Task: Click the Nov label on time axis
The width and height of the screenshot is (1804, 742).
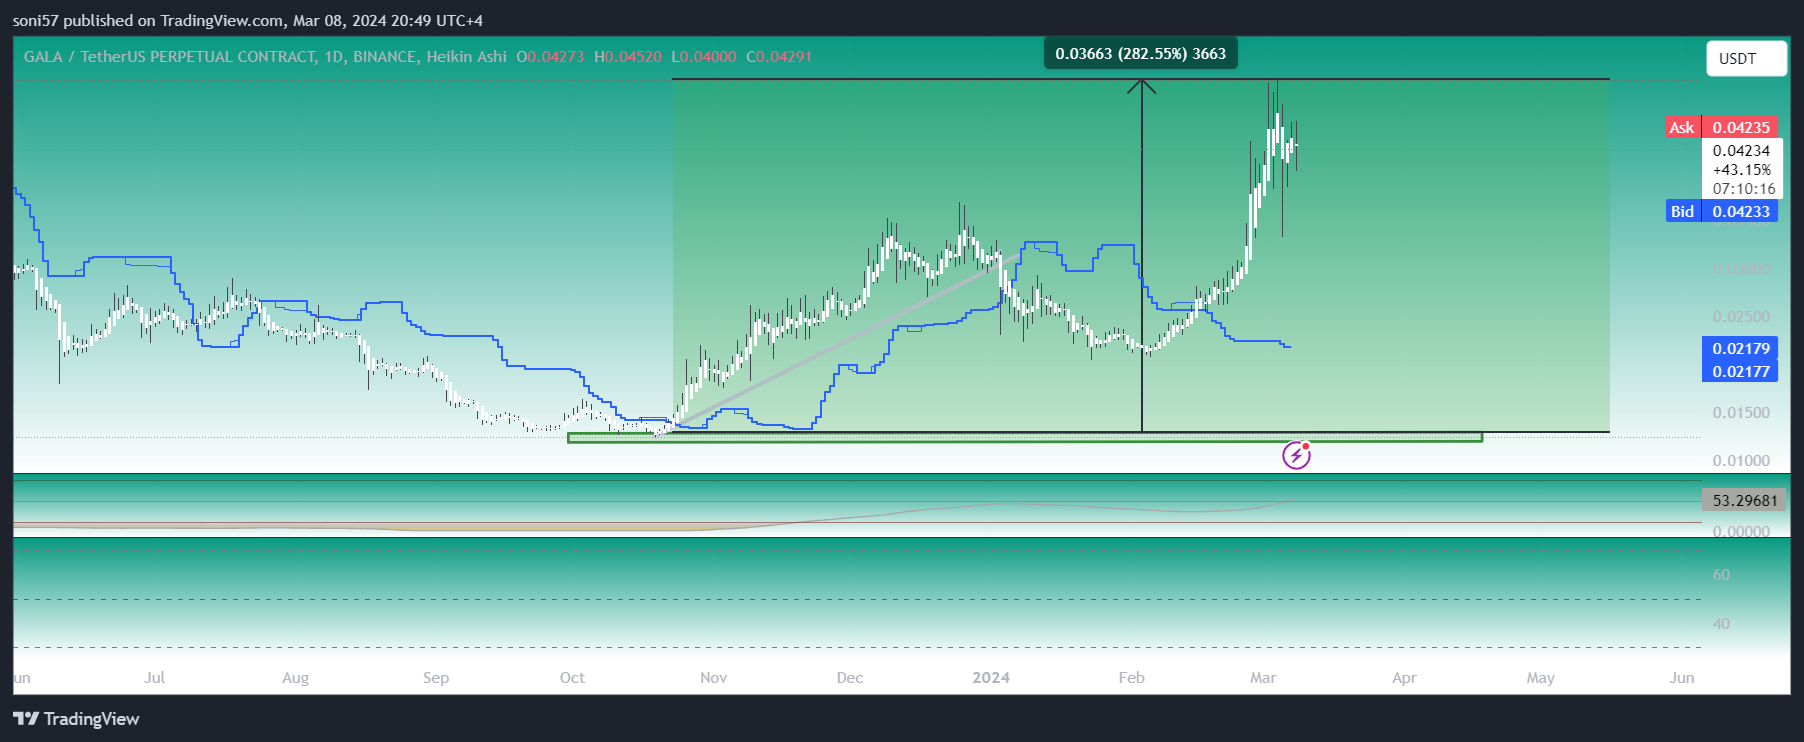Action: pyautogui.click(x=714, y=678)
